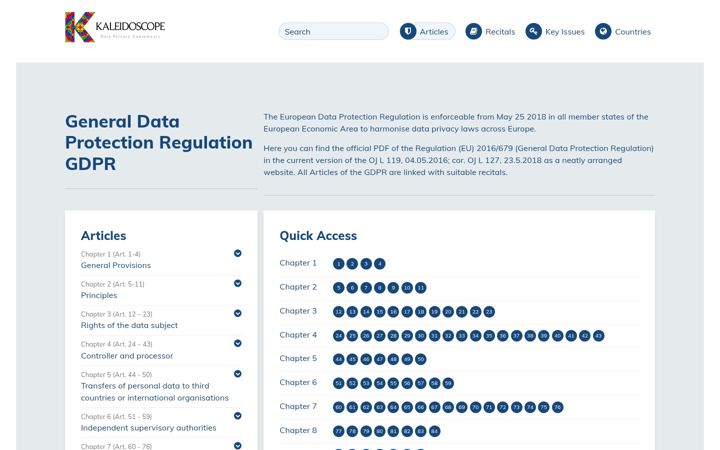This screenshot has height=450, width=720.
Task: Open article 11 circle in Chapter 2
Action: coord(421,288)
